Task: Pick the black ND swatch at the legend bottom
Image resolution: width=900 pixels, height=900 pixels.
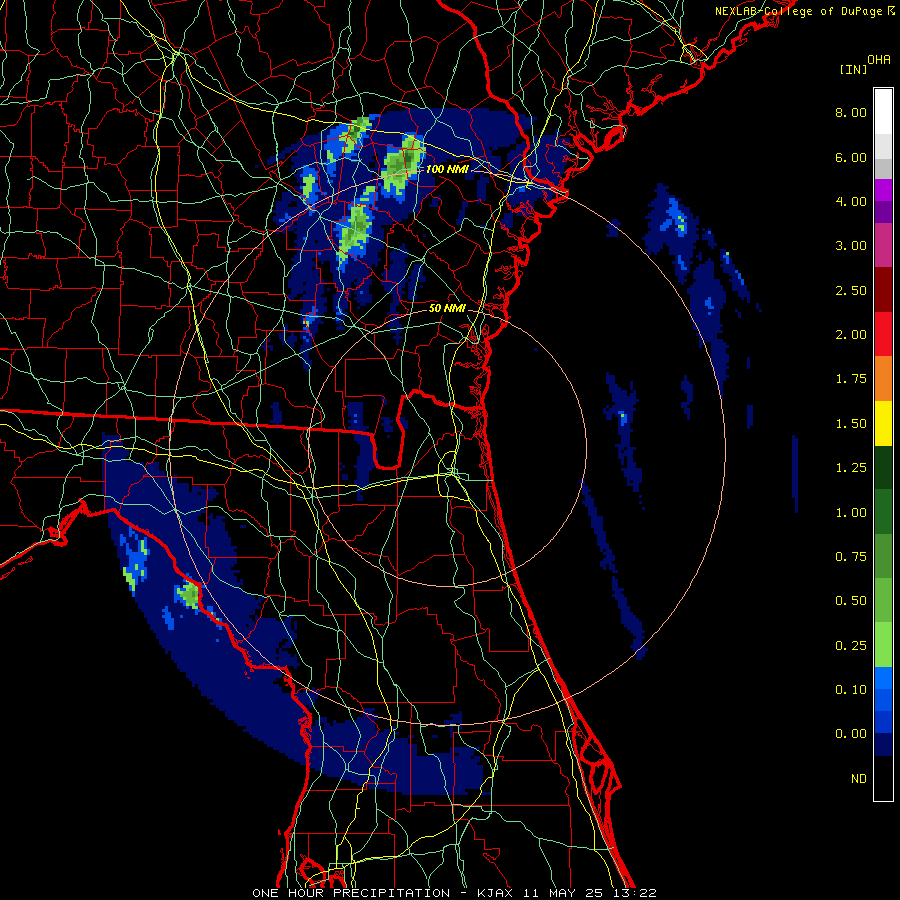Action: click(x=883, y=778)
